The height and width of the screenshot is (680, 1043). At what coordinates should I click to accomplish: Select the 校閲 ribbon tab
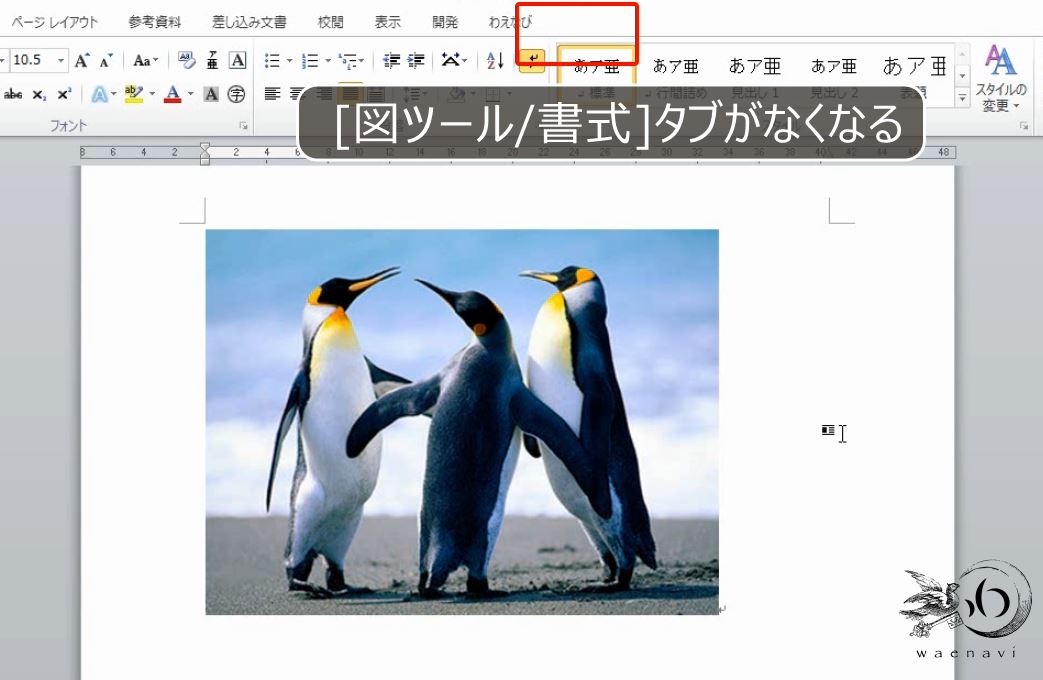pyautogui.click(x=331, y=22)
